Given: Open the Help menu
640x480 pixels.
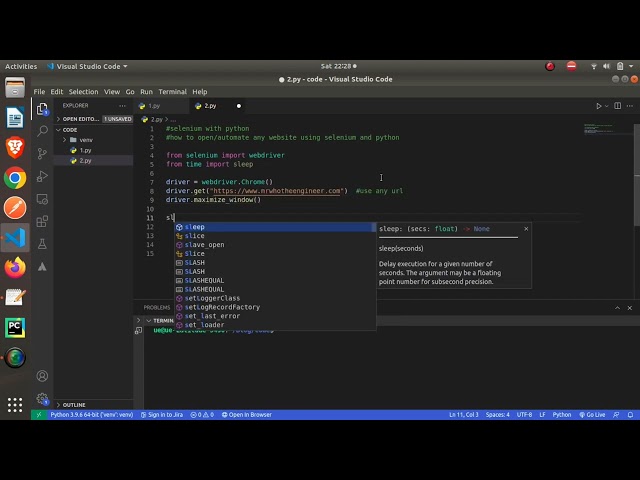Looking at the screenshot, I should coord(200,92).
